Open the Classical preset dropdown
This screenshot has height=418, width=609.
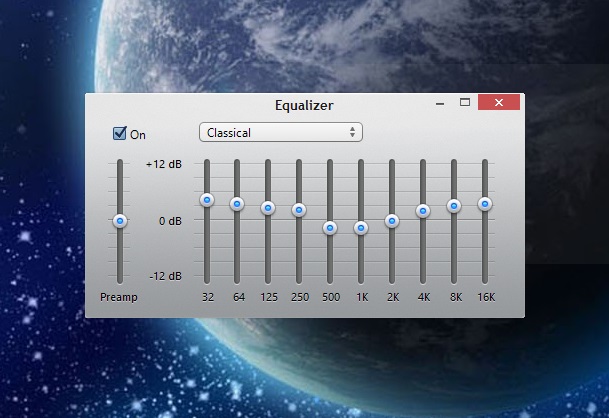[x=280, y=132]
